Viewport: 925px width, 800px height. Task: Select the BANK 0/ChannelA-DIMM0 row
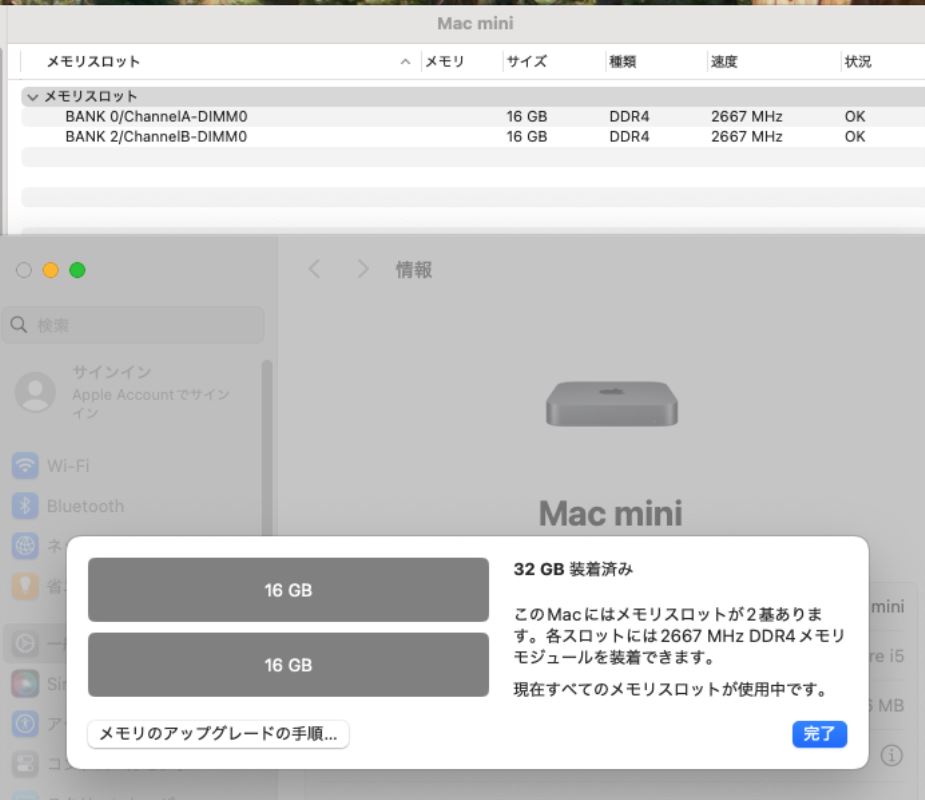pos(473,116)
